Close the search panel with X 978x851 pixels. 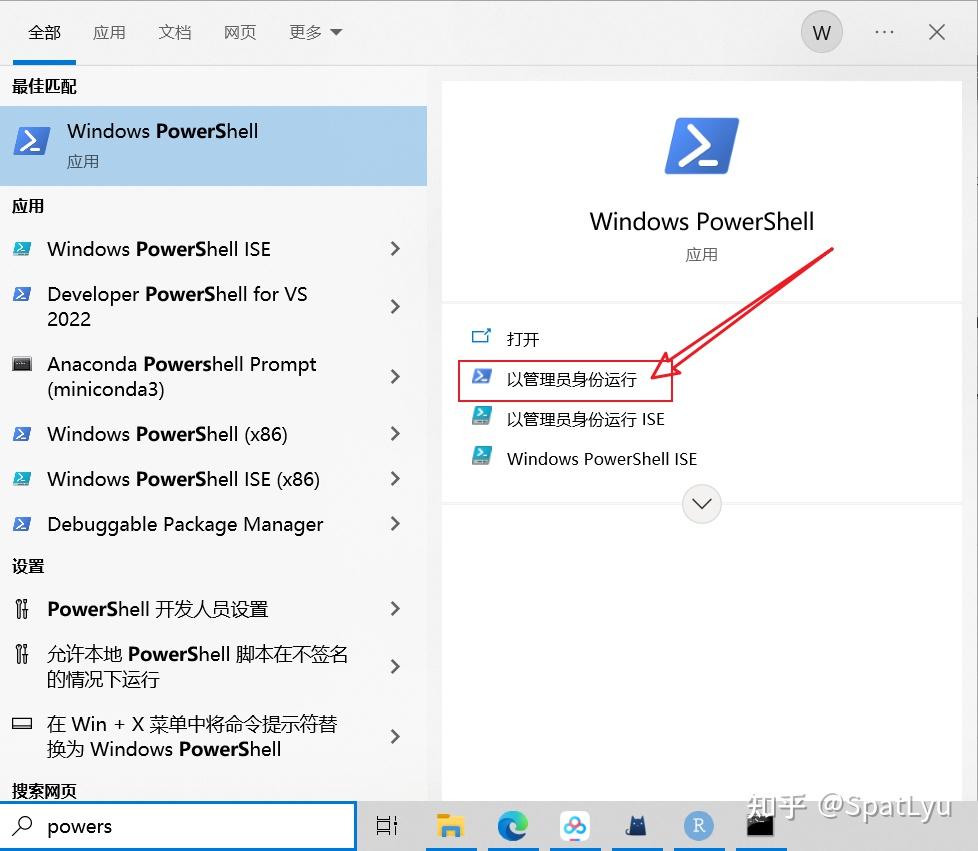(936, 32)
